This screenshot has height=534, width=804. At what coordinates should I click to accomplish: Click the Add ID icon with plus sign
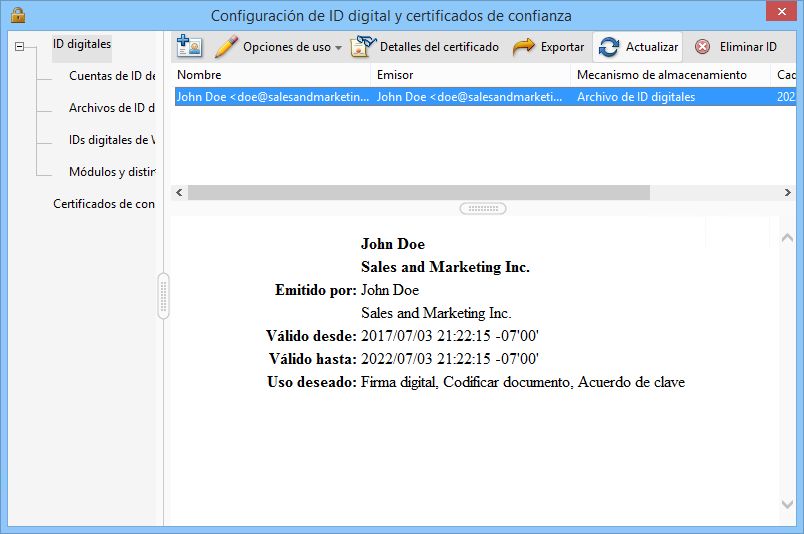[x=189, y=46]
